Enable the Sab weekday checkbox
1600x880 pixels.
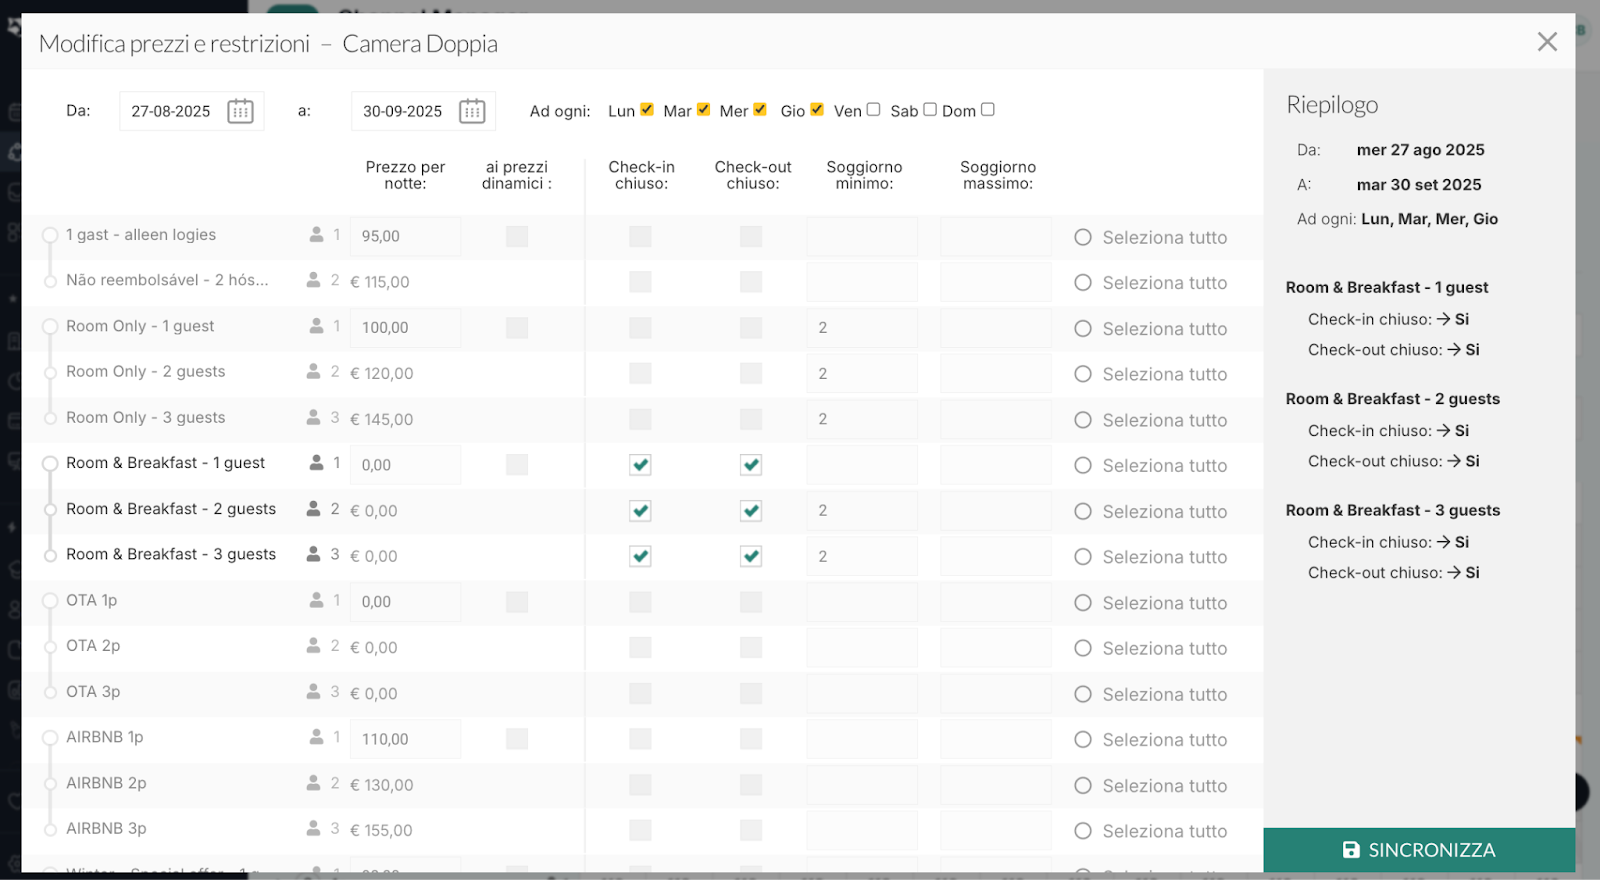[930, 110]
